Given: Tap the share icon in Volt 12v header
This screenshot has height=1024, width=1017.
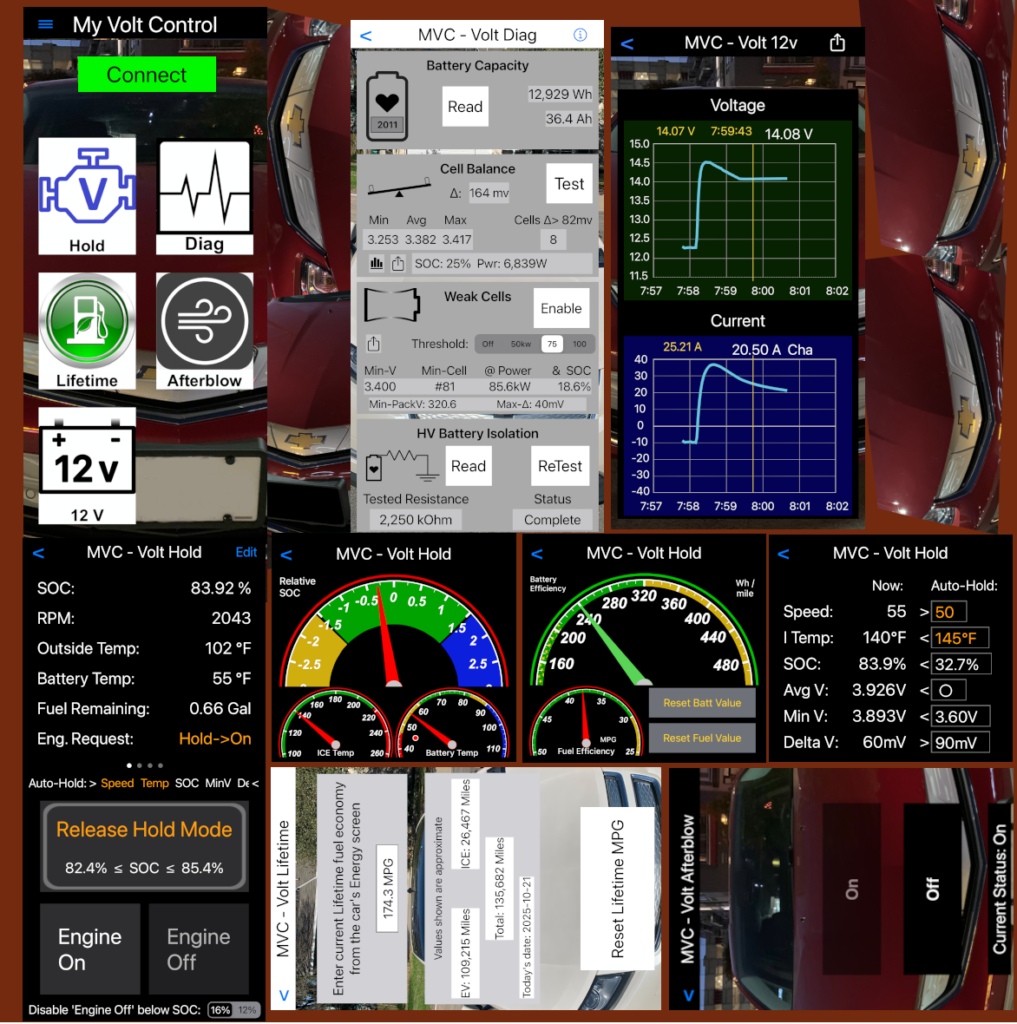Looking at the screenshot, I should [838, 43].
